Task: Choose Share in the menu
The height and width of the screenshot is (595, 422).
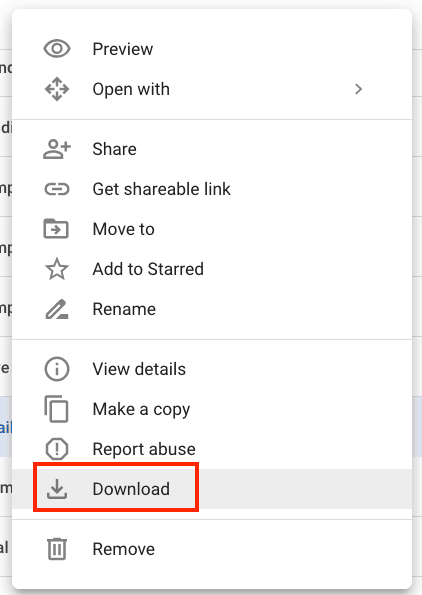Action: (212, 149)
